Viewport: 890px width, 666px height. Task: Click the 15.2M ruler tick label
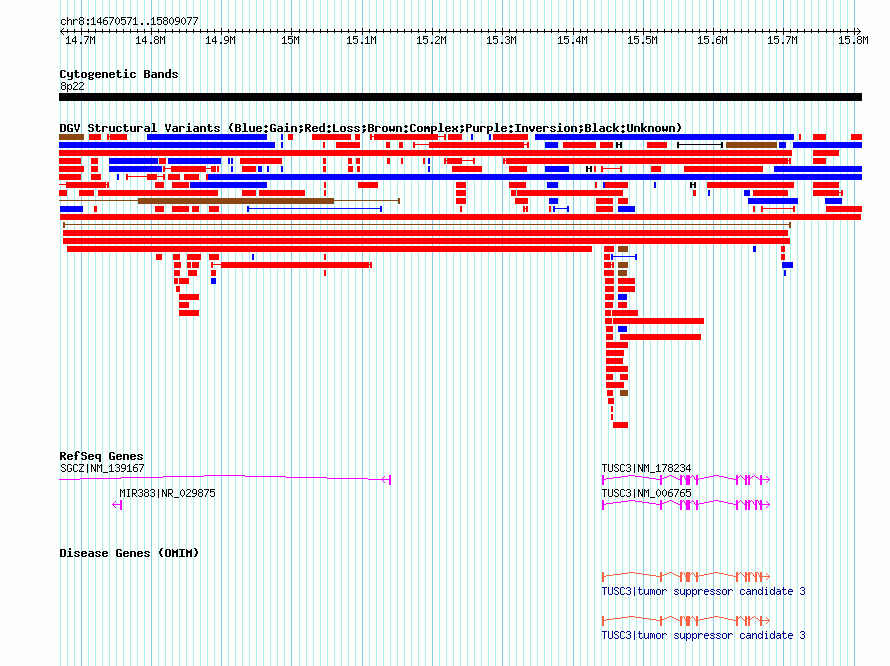coord(431,40)
